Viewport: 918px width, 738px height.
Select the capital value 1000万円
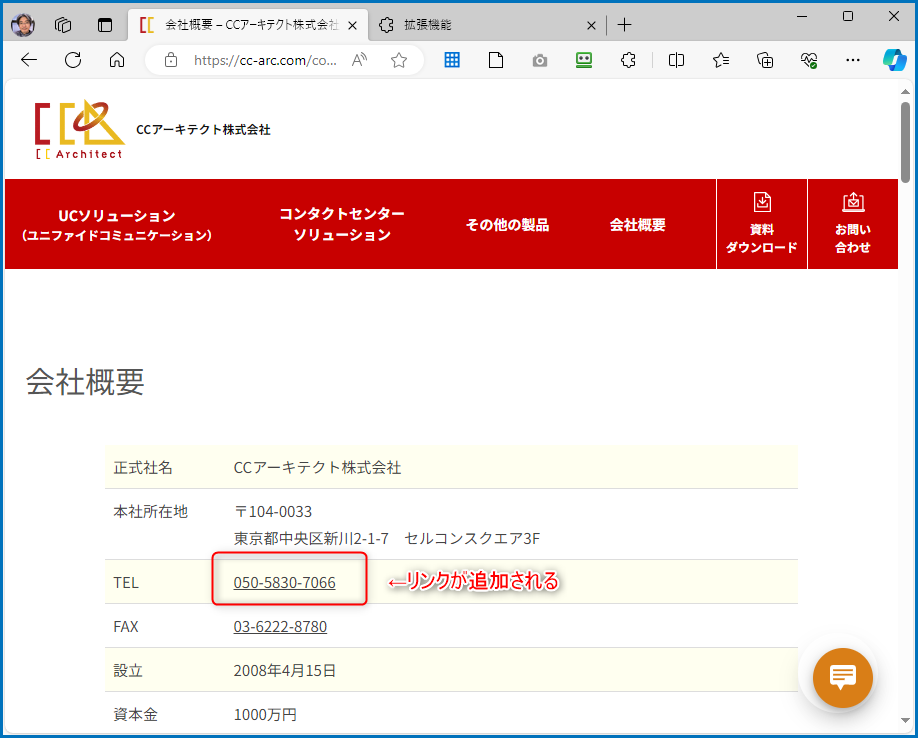265,715
